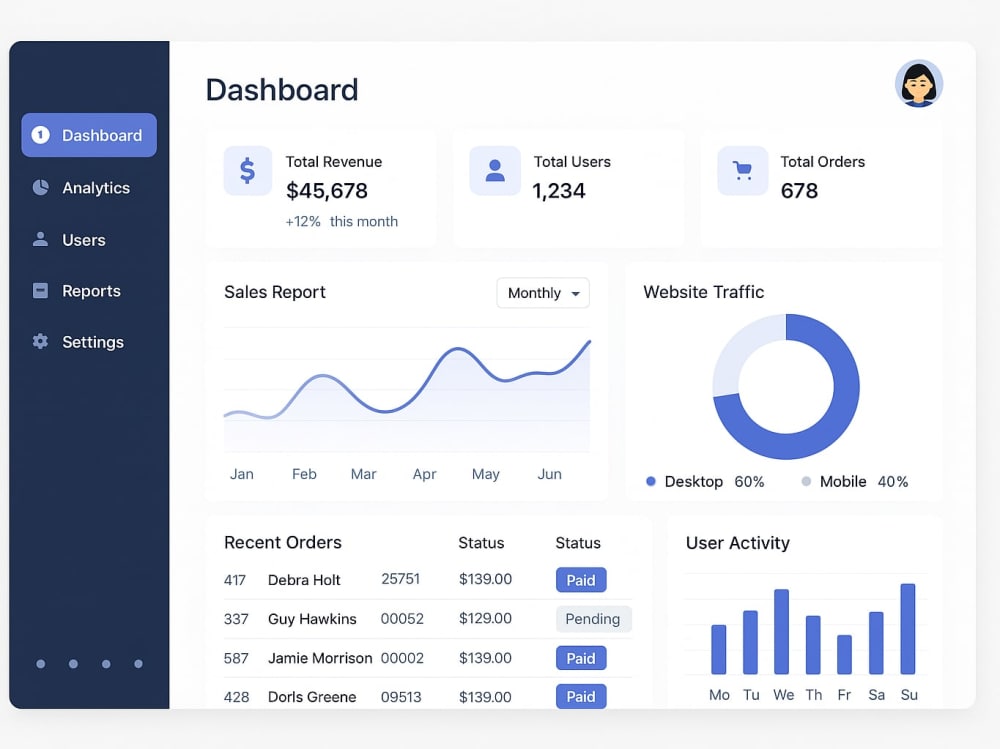The width and height of the screenshot is (1000, 749).
Task: Open Reports from the sidebar
Action: 89,291
